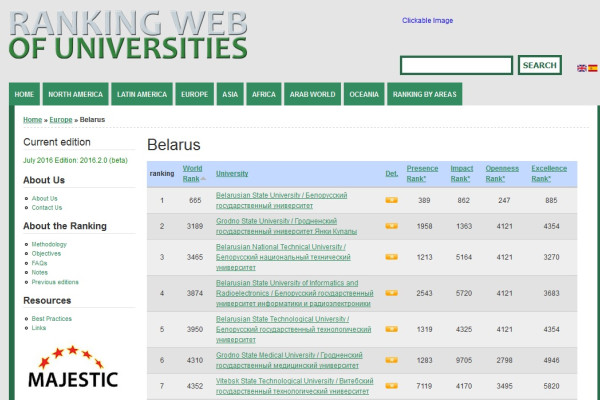Sort table by Openness Rank column

[502, 174]
